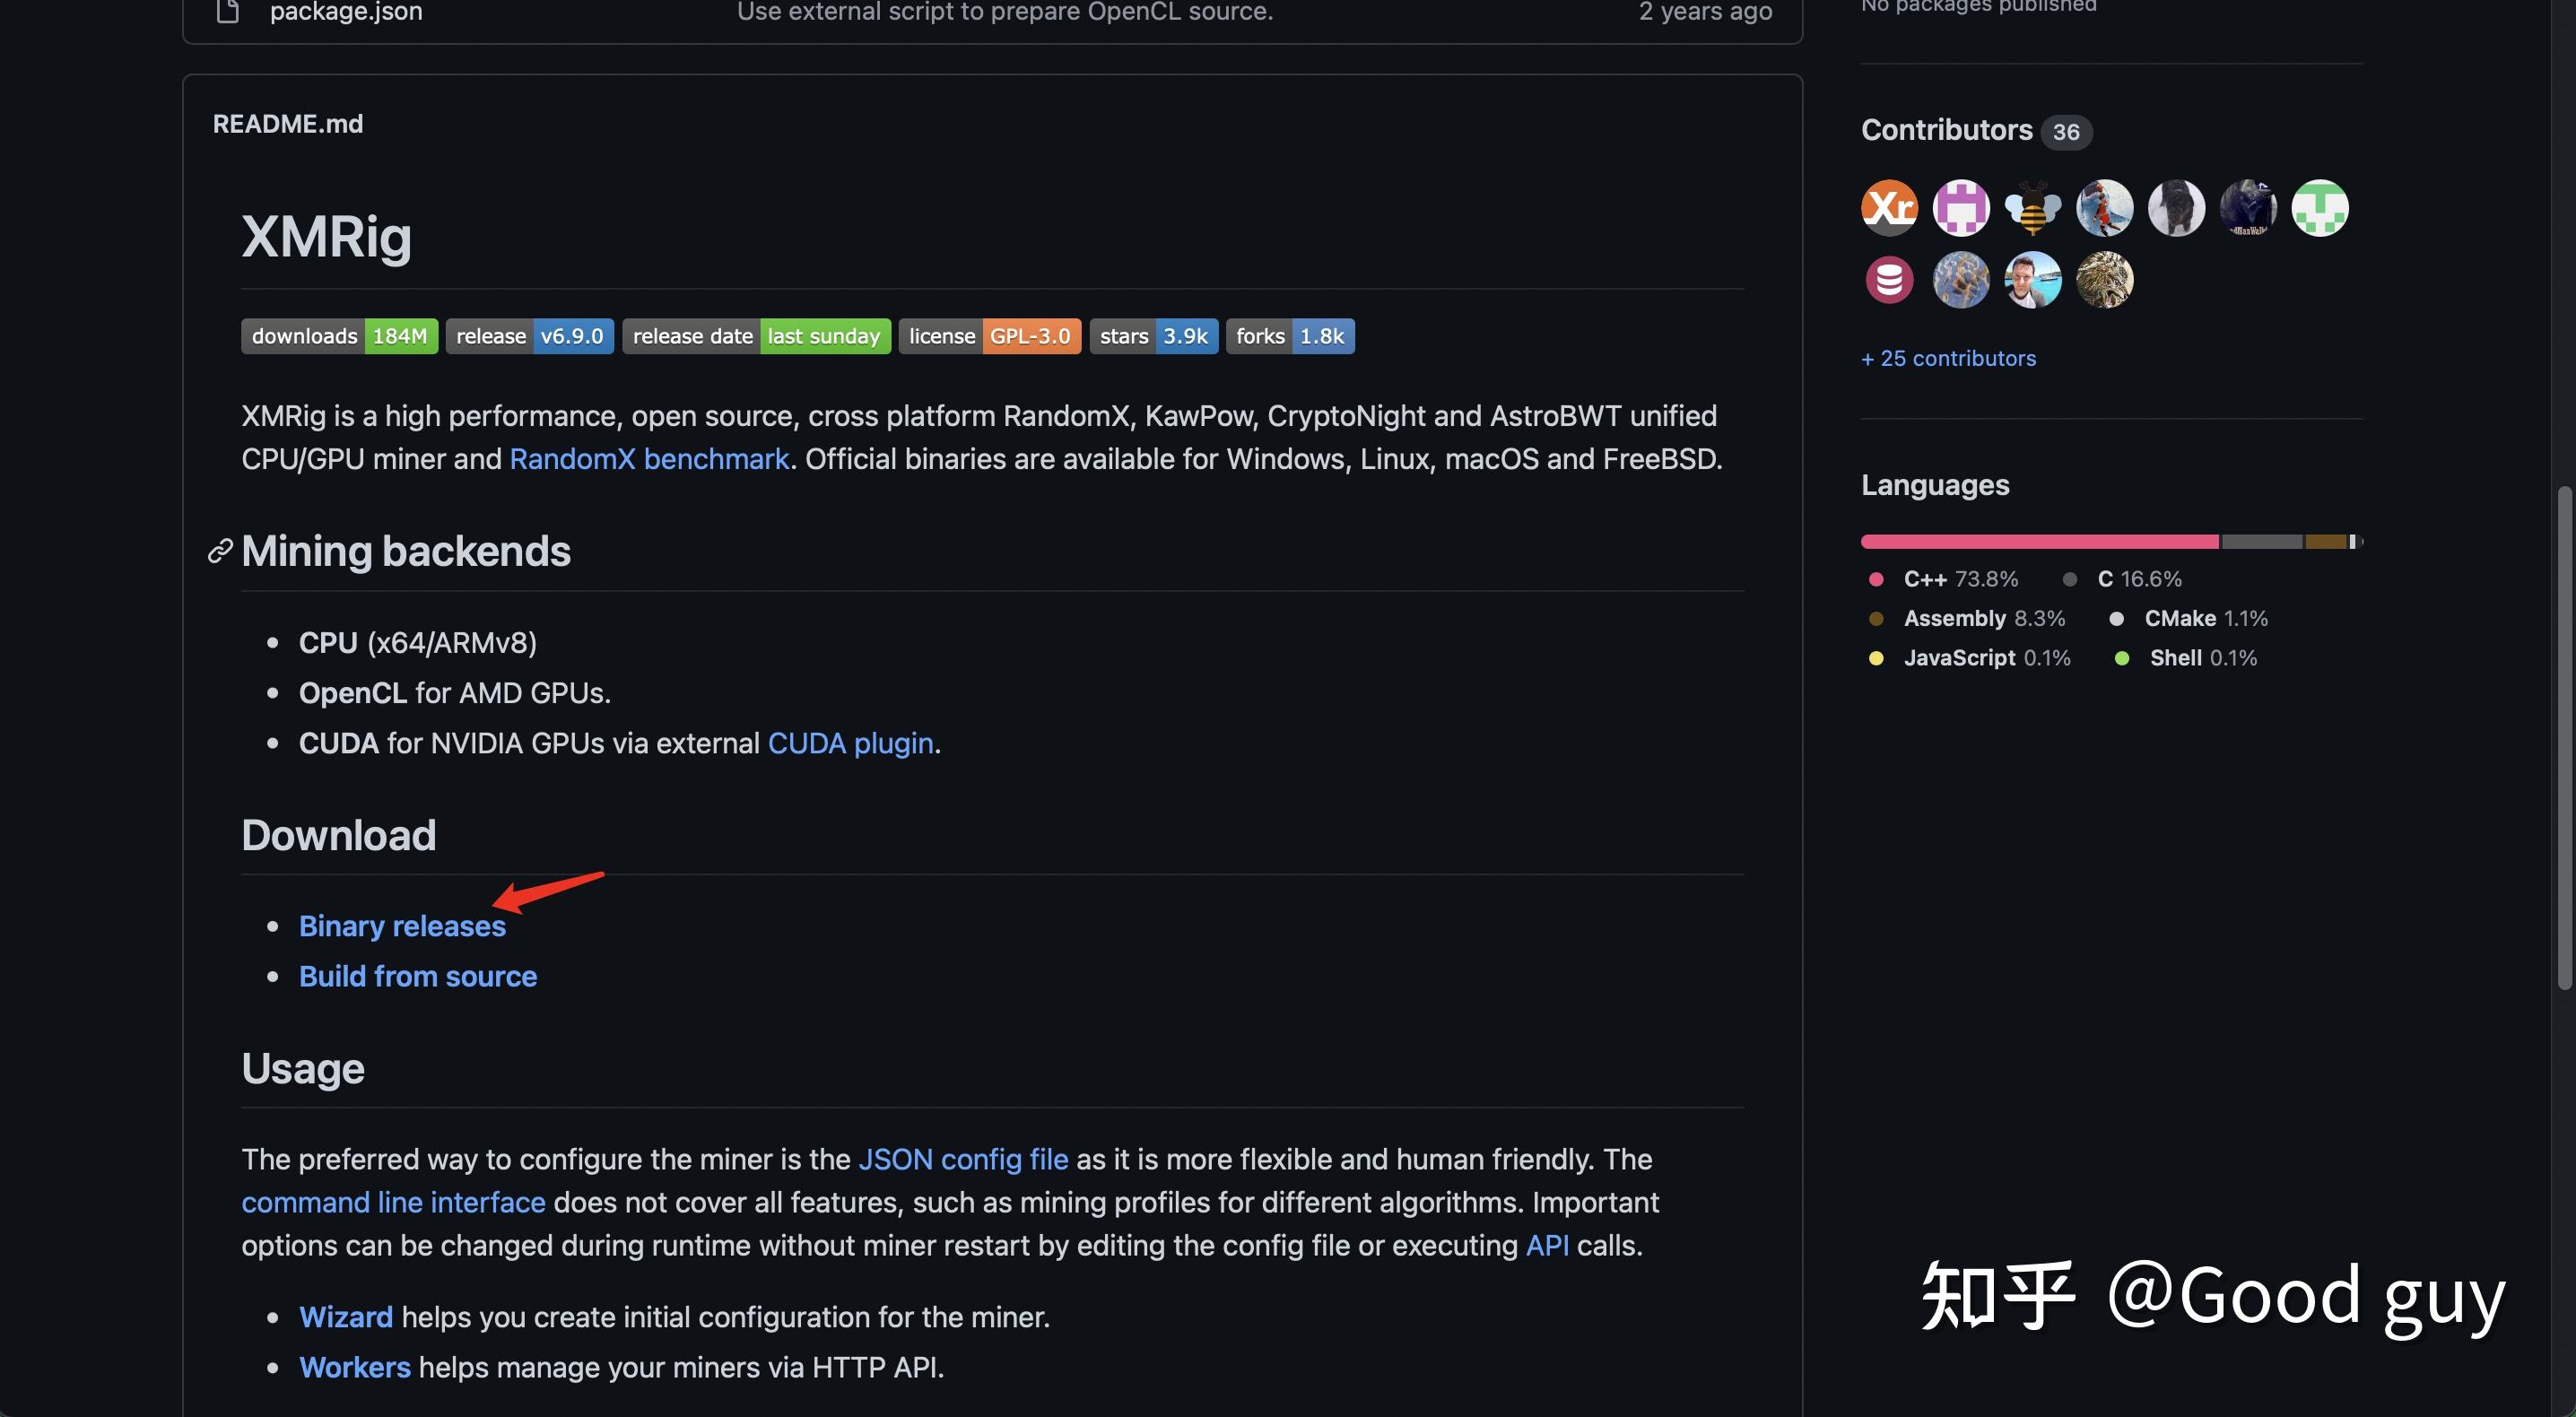Open the package.json file entry
2576x1417 pixels.
pyautogui.click(x=345, y=12)
